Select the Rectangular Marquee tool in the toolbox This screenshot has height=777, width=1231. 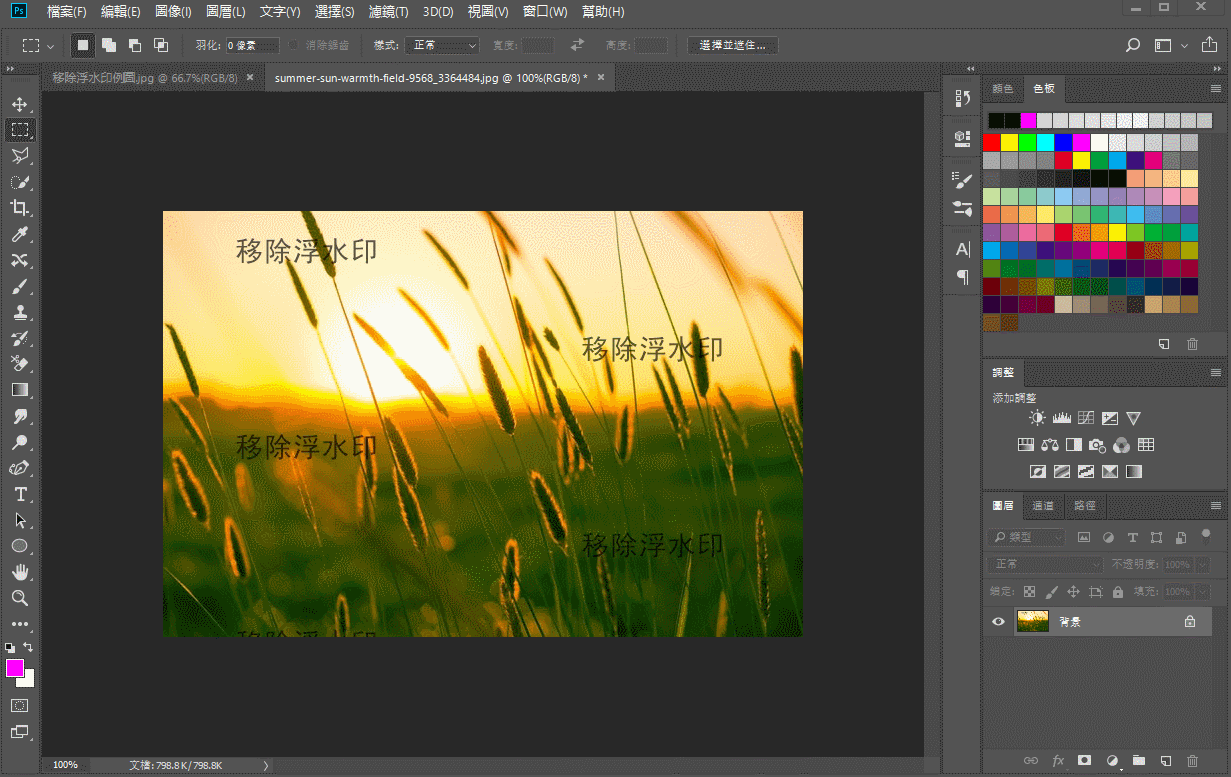[19, 130]
